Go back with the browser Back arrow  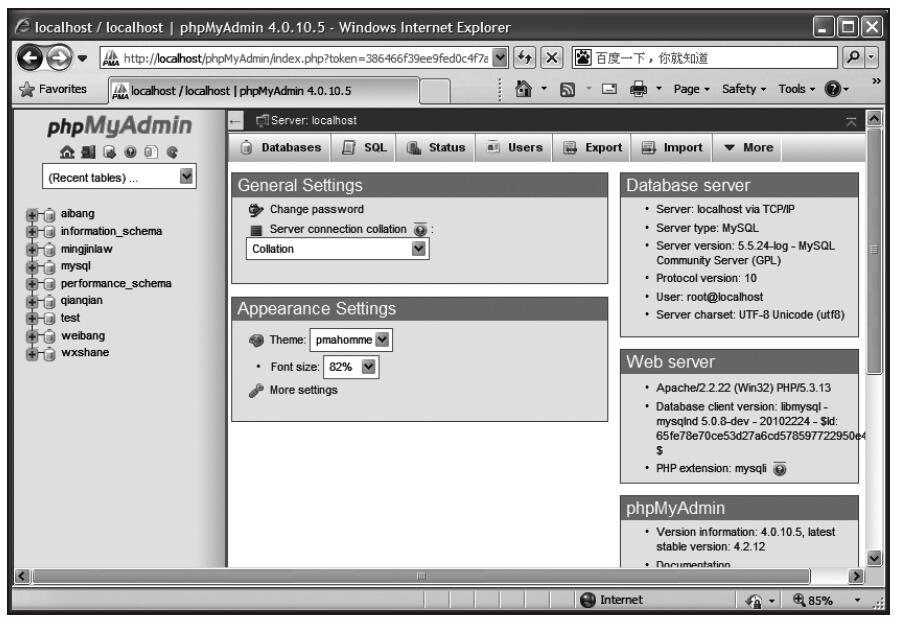click(30, 57)
